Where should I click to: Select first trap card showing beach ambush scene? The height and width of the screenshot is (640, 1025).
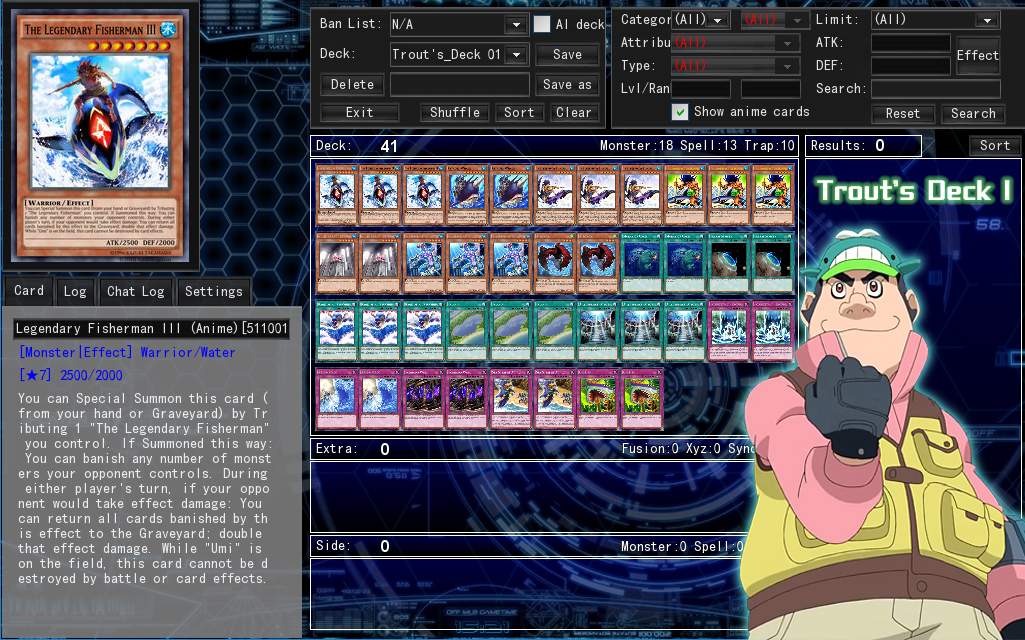[x=511, y=399]
